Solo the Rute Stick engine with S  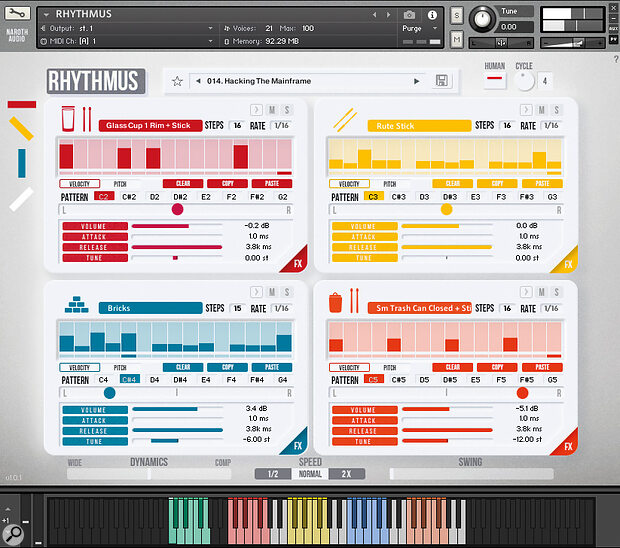pos(556,110)
